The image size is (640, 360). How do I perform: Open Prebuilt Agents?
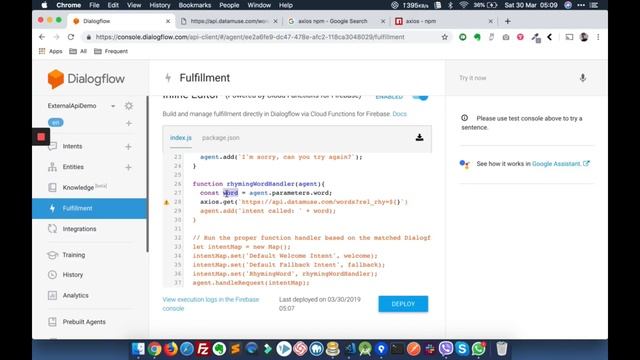[x=84, y=322]
